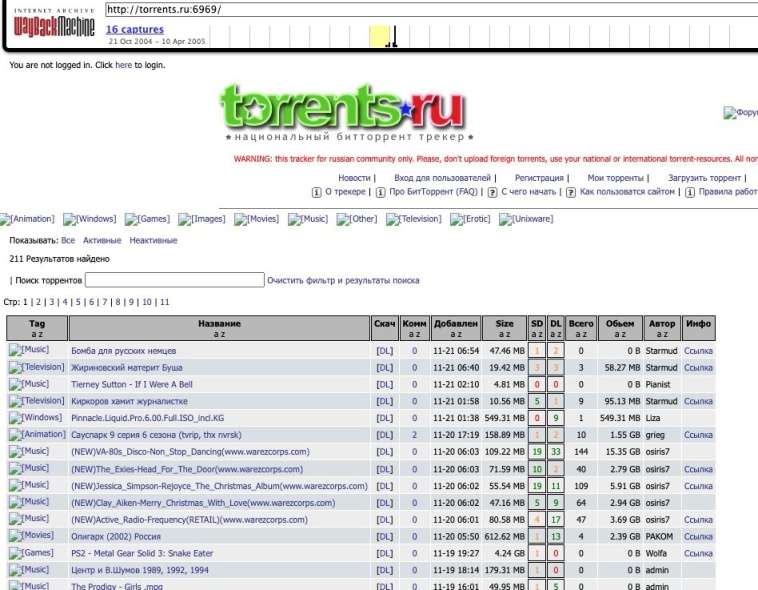Click Очистить фильтр и результаты поиска
The image size is (758, 590).
coord(343,280)
